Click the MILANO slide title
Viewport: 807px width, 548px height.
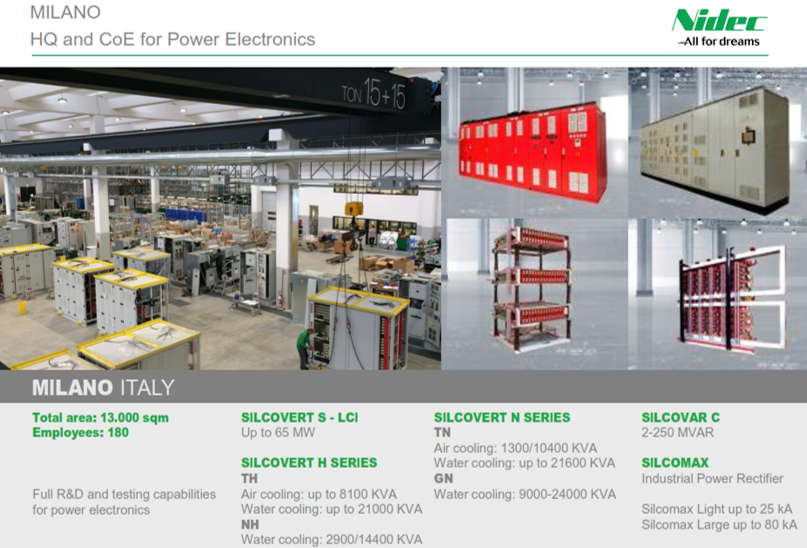pos(65,13)
